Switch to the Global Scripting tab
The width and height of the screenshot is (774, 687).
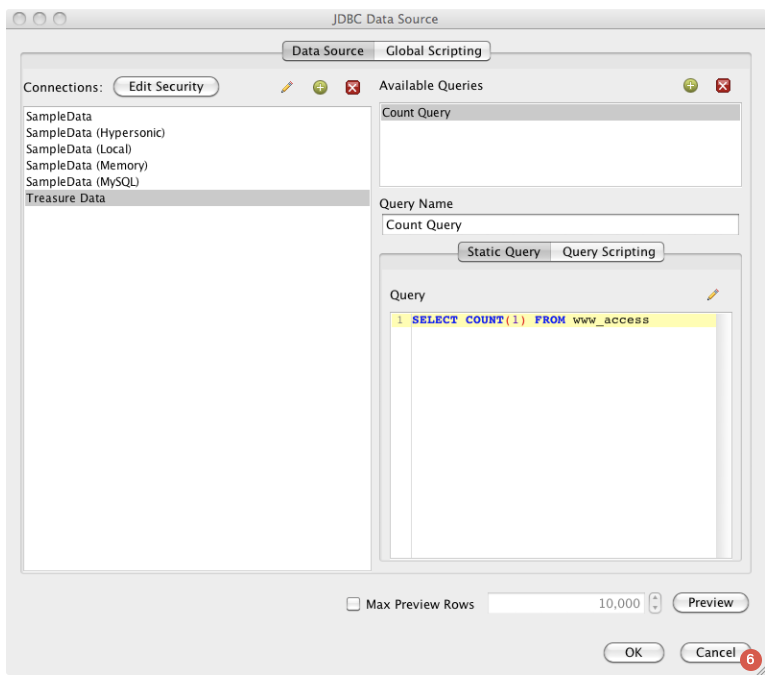click(433, 51)
